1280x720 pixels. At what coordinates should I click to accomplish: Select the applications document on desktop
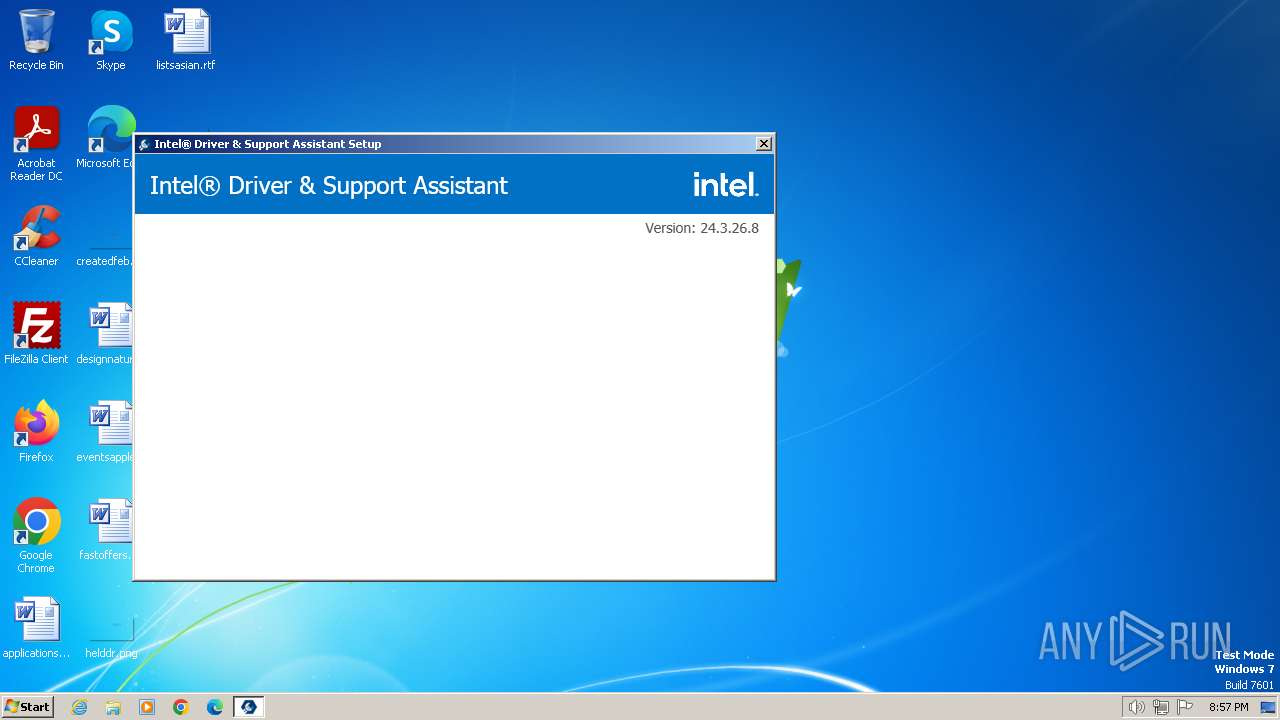click(36, 628)
